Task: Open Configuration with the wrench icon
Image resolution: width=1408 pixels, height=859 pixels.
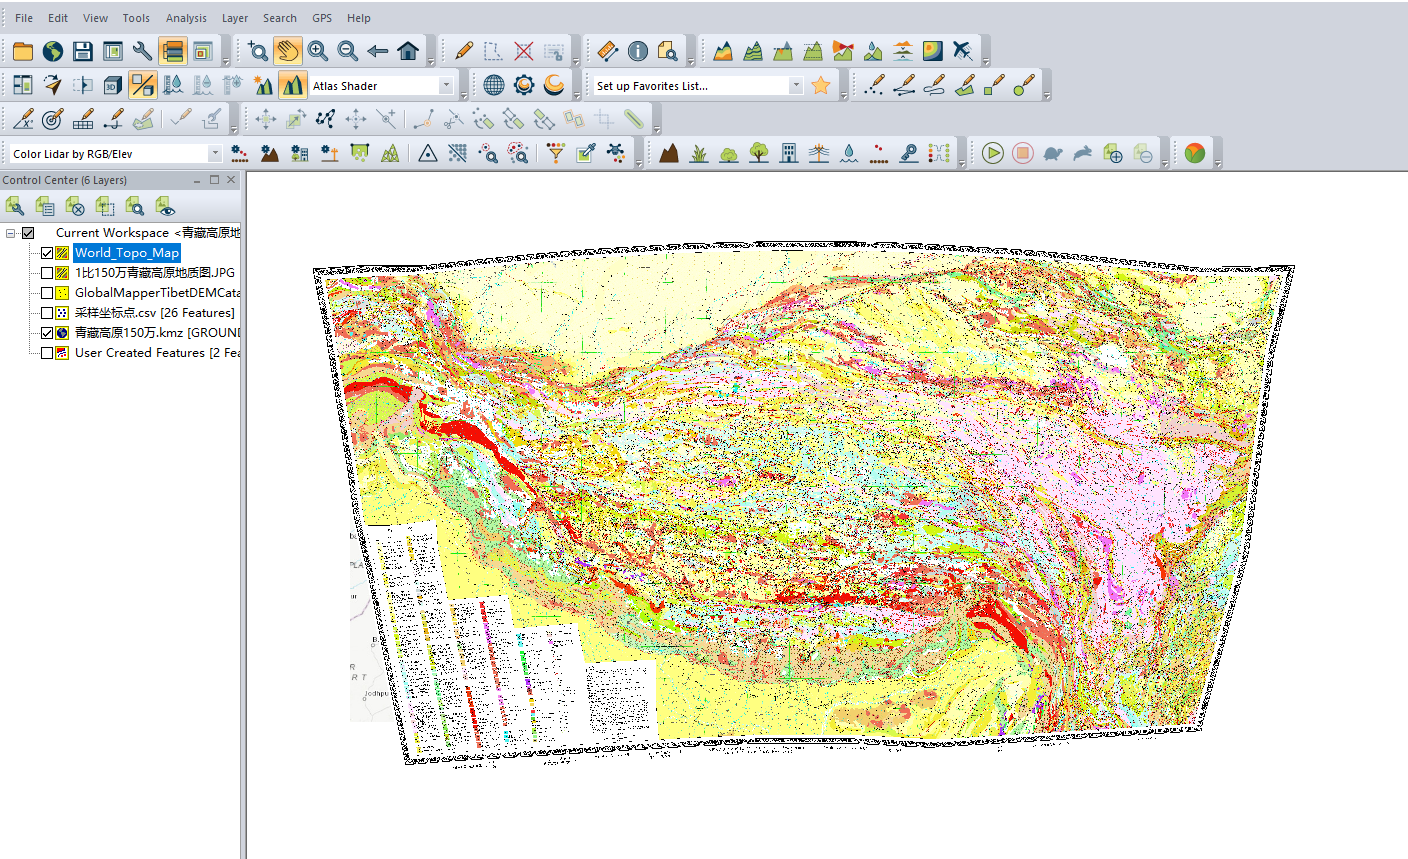Action: [x=143, y=51]
